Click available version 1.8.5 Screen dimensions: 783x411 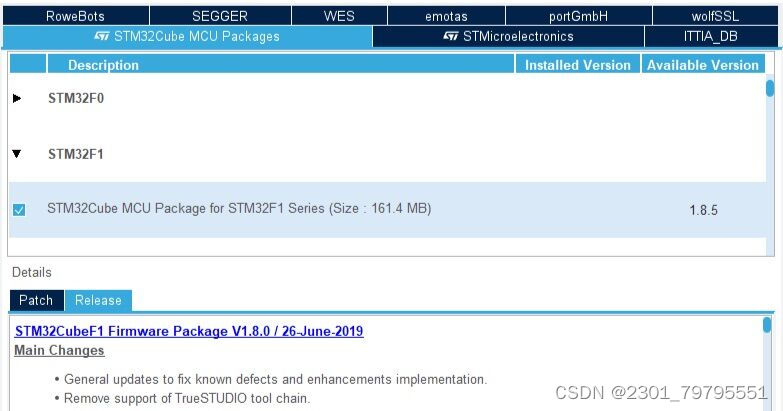[703, 210]
